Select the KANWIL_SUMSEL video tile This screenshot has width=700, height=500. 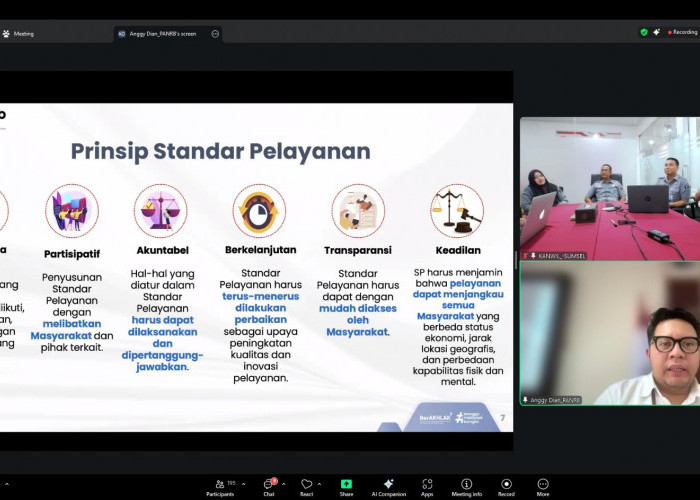[x=610, y=189]
